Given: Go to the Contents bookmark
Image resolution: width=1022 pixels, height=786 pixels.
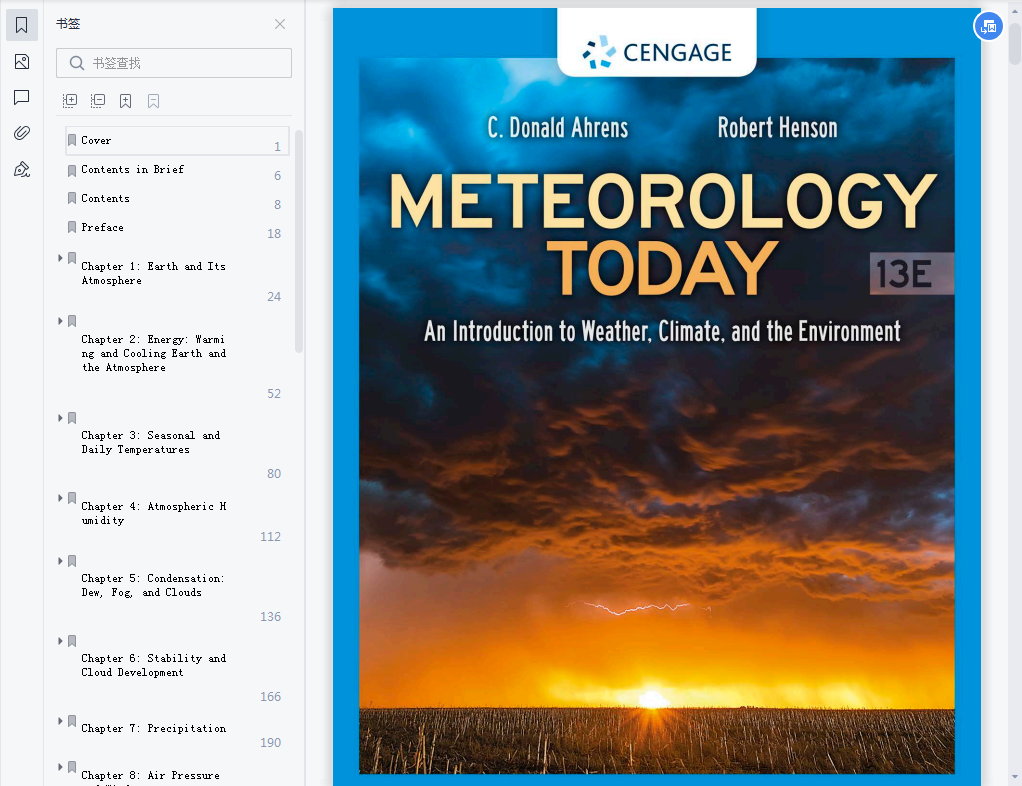Looking at the screenshot, I should [105, 199].
